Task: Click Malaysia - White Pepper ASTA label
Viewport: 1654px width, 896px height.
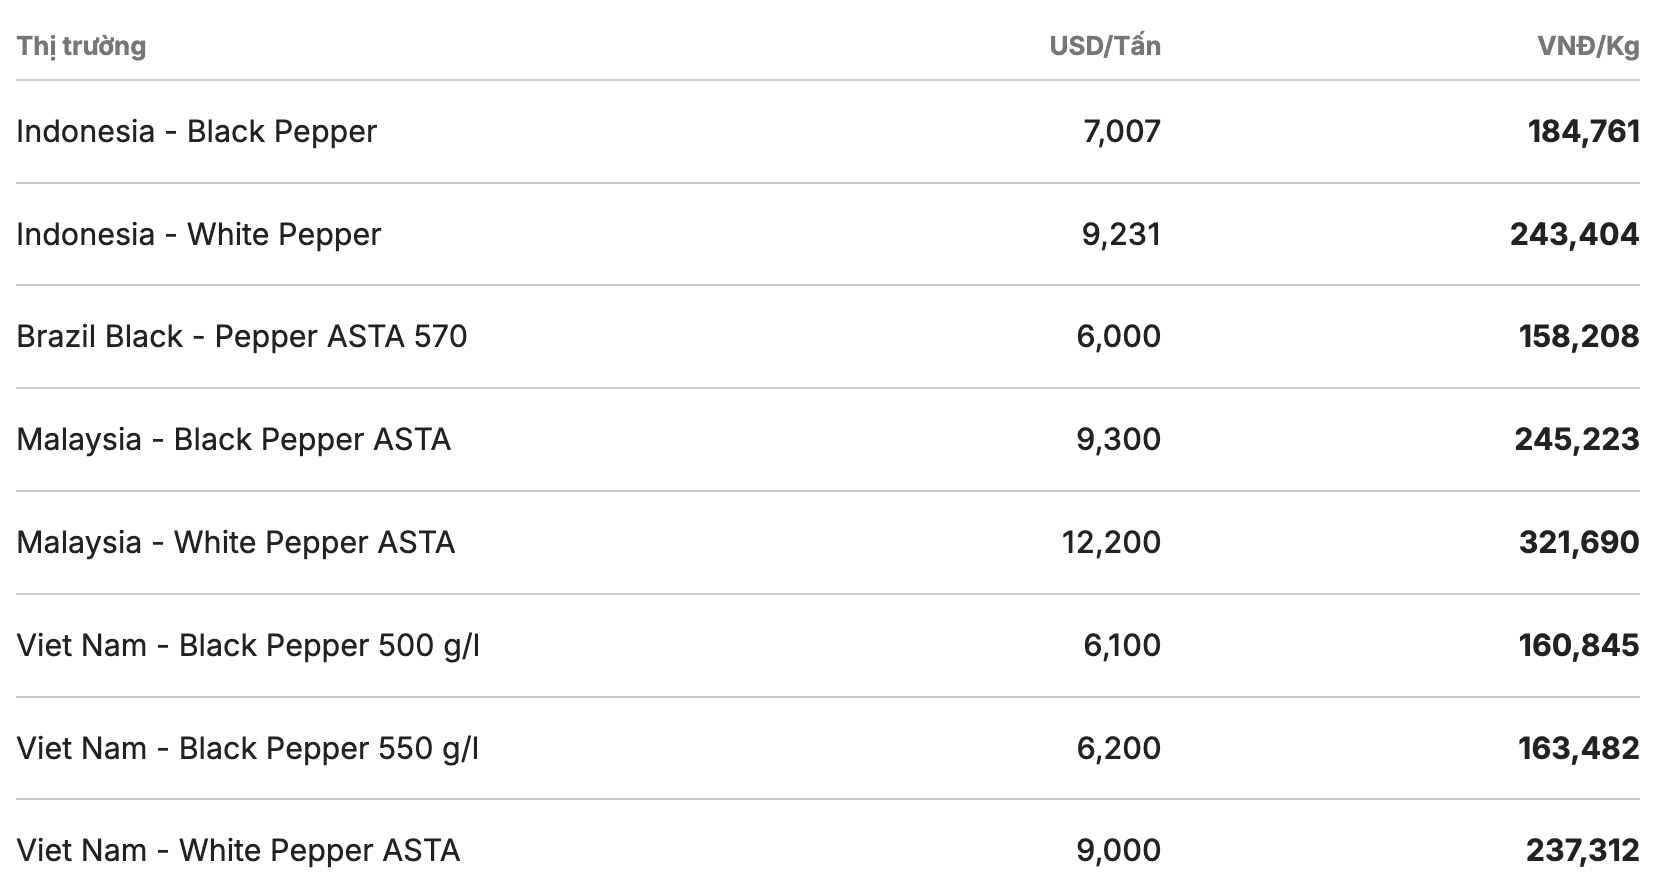Action: [x=236, y=543]
